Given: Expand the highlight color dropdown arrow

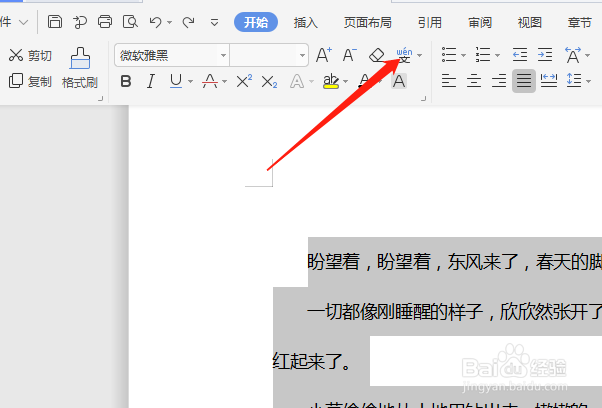Looking at the screenshot, I should tap(346, 81).
